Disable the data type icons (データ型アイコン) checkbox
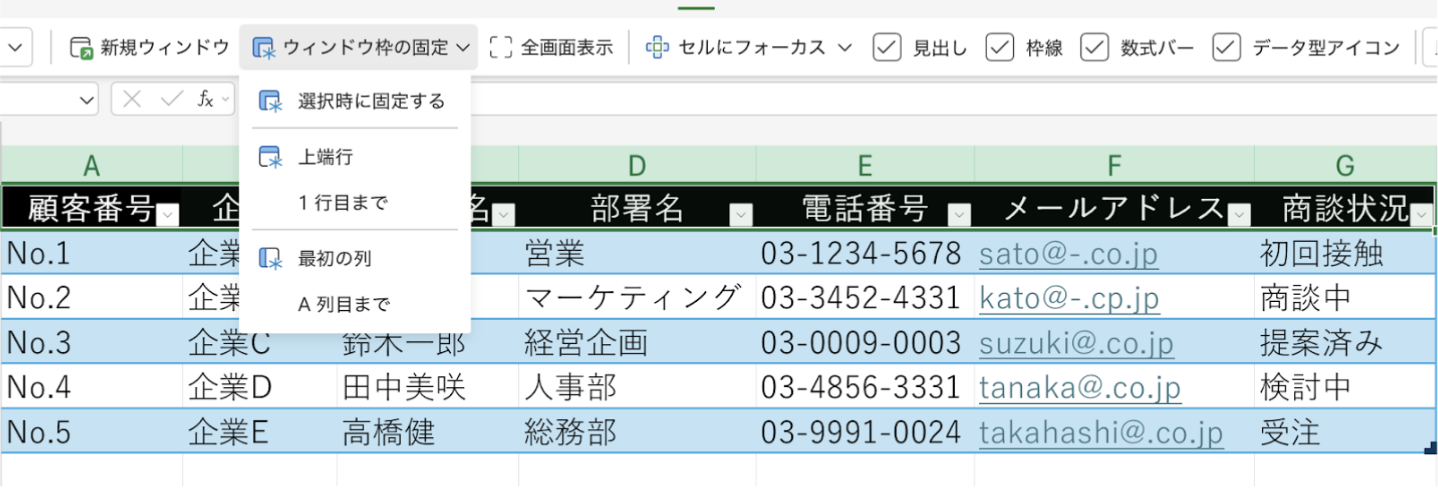Image resolution: width=1438 pixels, height=500 pixels. point(1227,47)
